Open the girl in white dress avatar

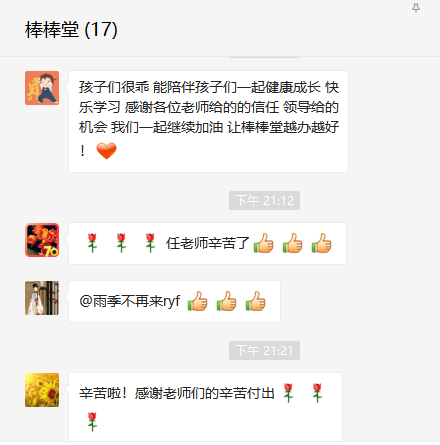pyautogui.click(x=42, y=298)
